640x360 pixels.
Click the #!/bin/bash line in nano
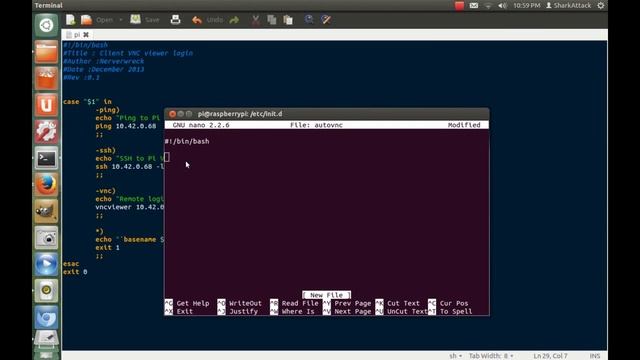tap(187, 141)
